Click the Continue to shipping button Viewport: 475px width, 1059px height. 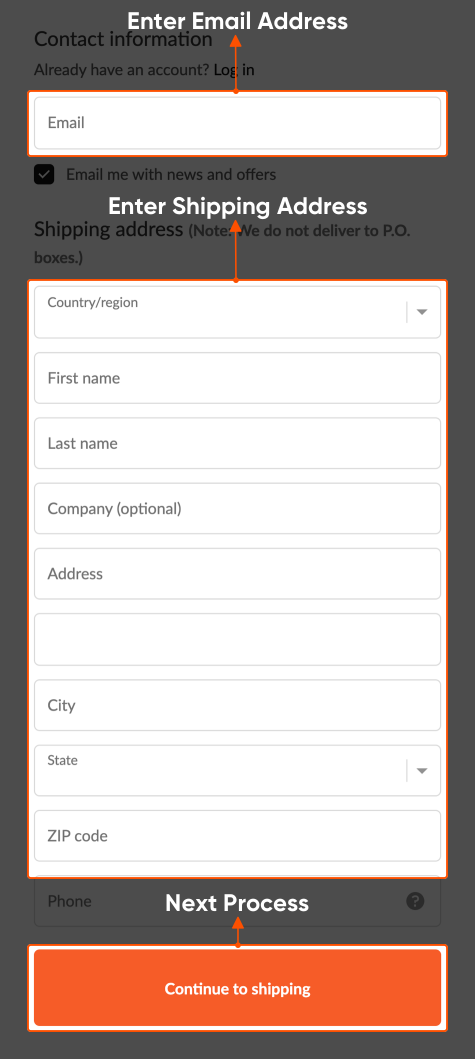(x=237, y=988)
